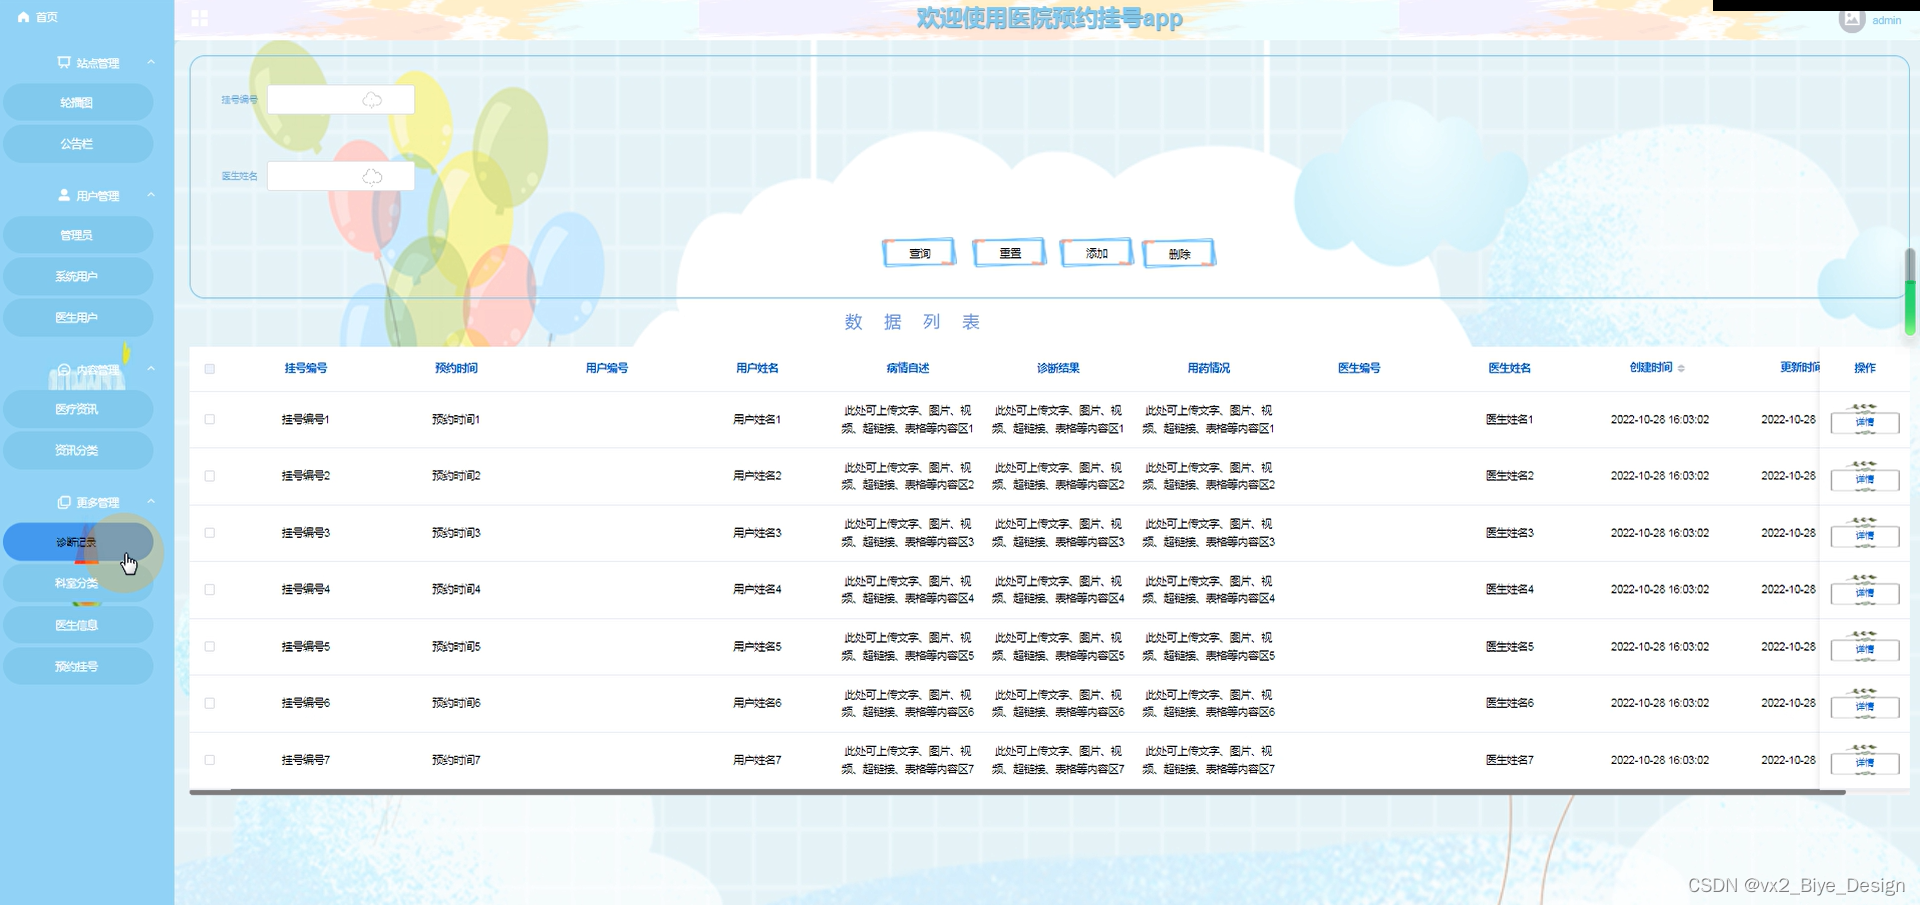Click the 诊断结果 column header
The image size is (1920, 905).
[1058, 368]
